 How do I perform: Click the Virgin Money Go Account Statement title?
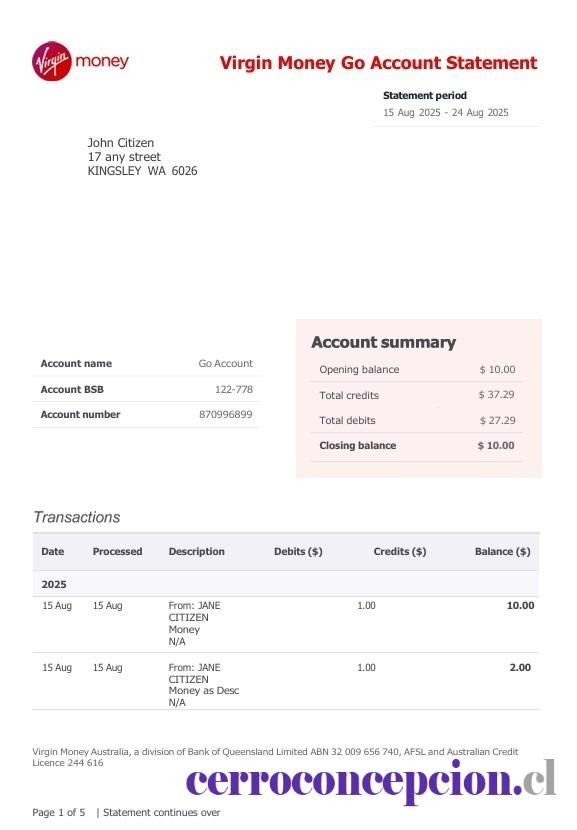(378, 62)
